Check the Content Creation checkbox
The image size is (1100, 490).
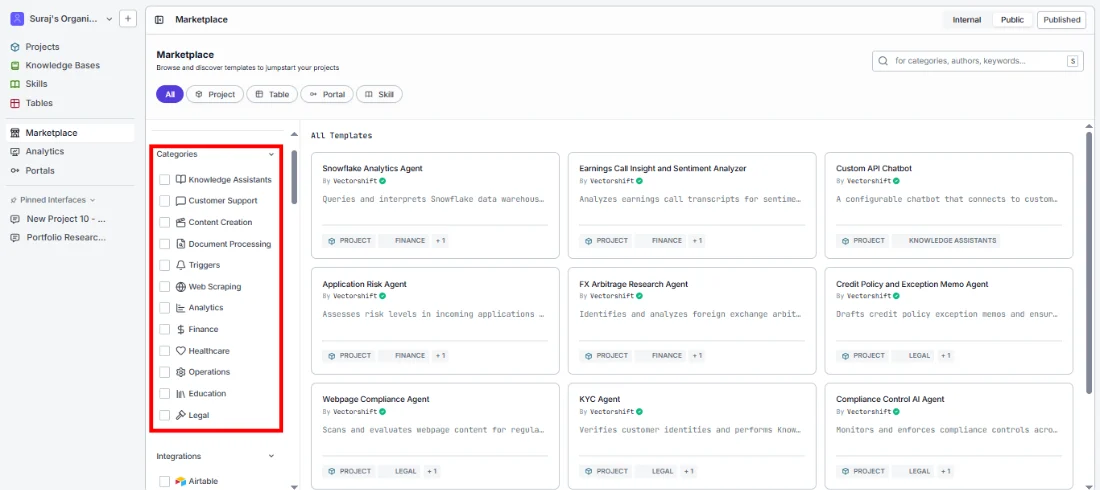pyautogui.click(x=164, y=223)
